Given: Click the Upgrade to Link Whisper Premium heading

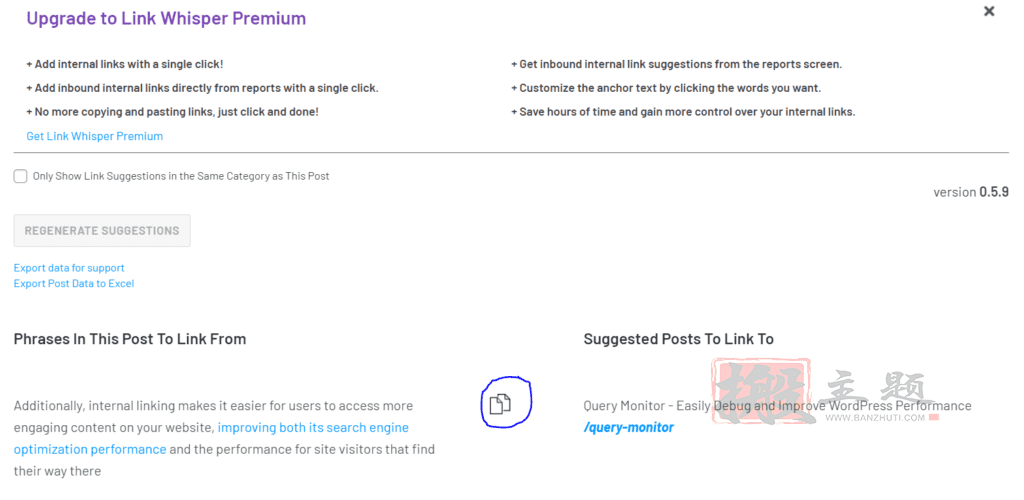Looking at the screenshot, I should (x=167, y=18).
